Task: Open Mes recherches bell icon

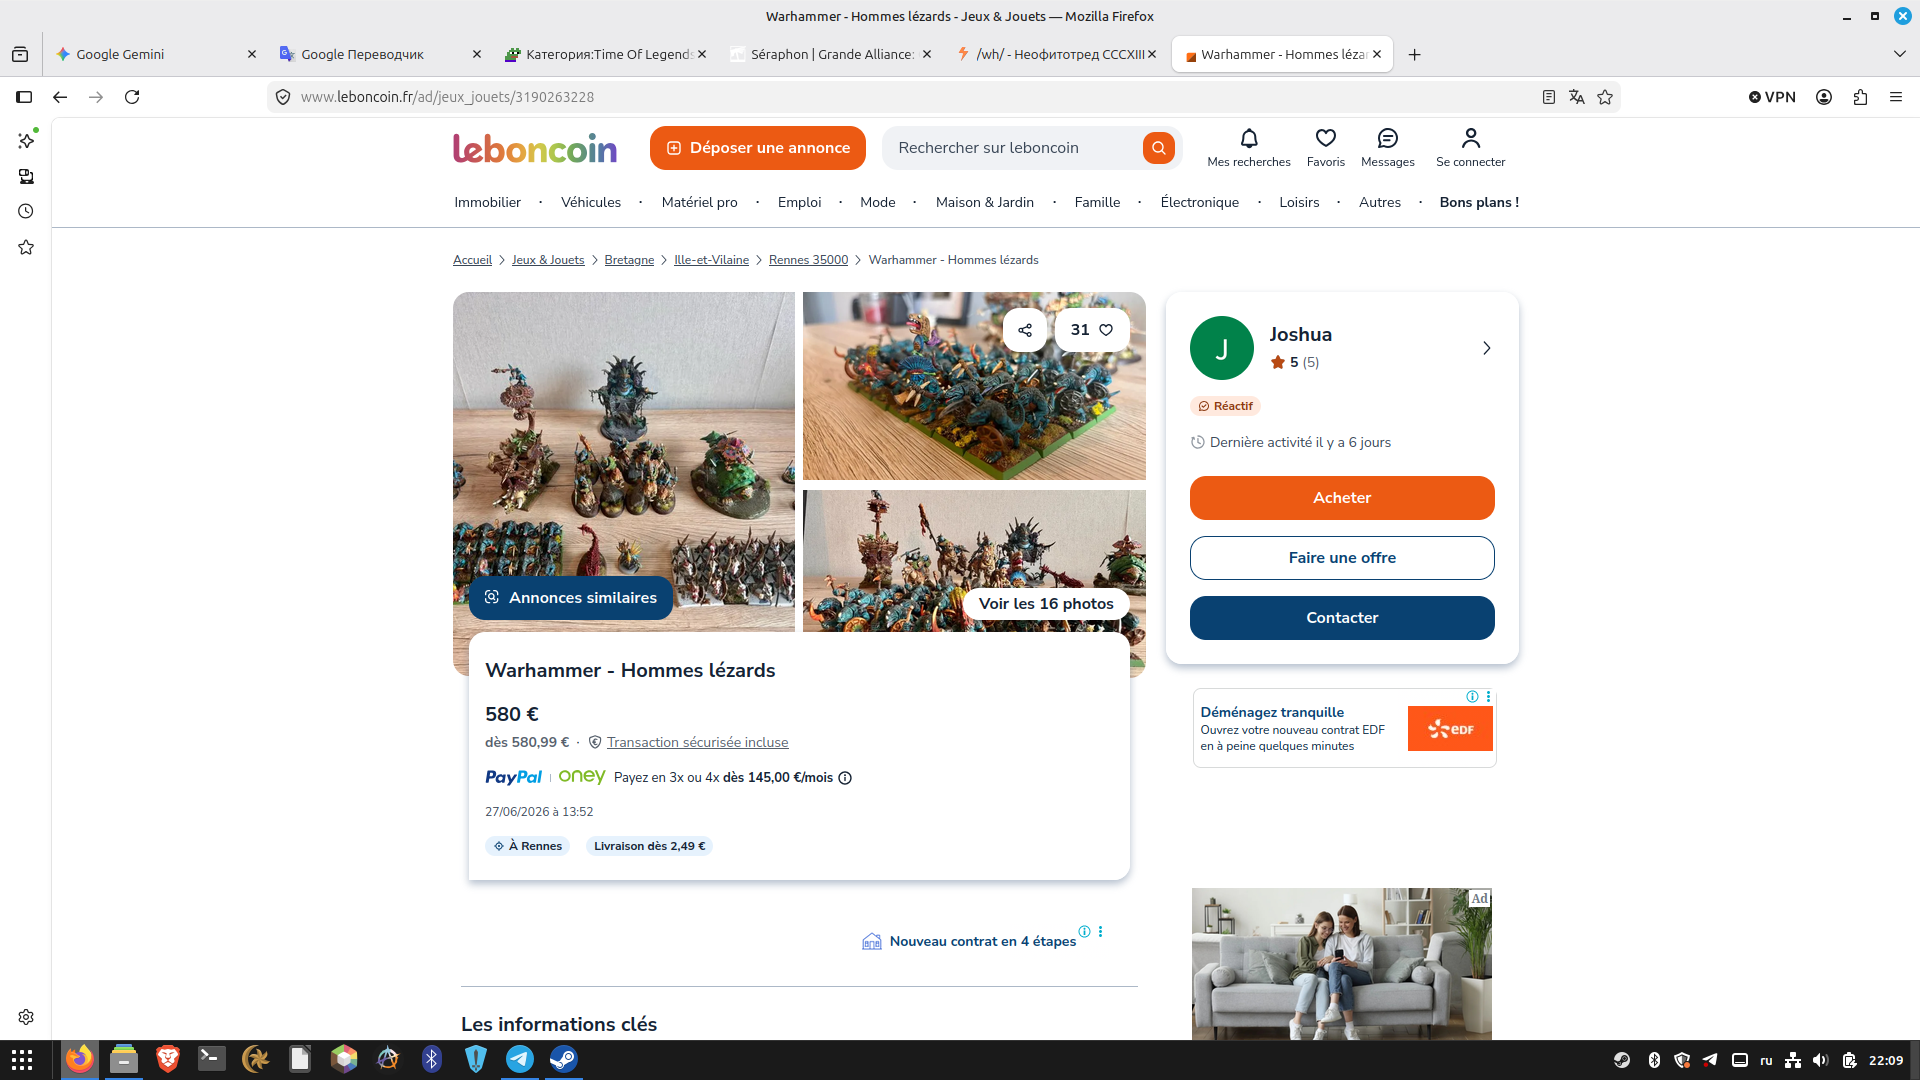Action: pyautogui.click(x=1249, y=138)
